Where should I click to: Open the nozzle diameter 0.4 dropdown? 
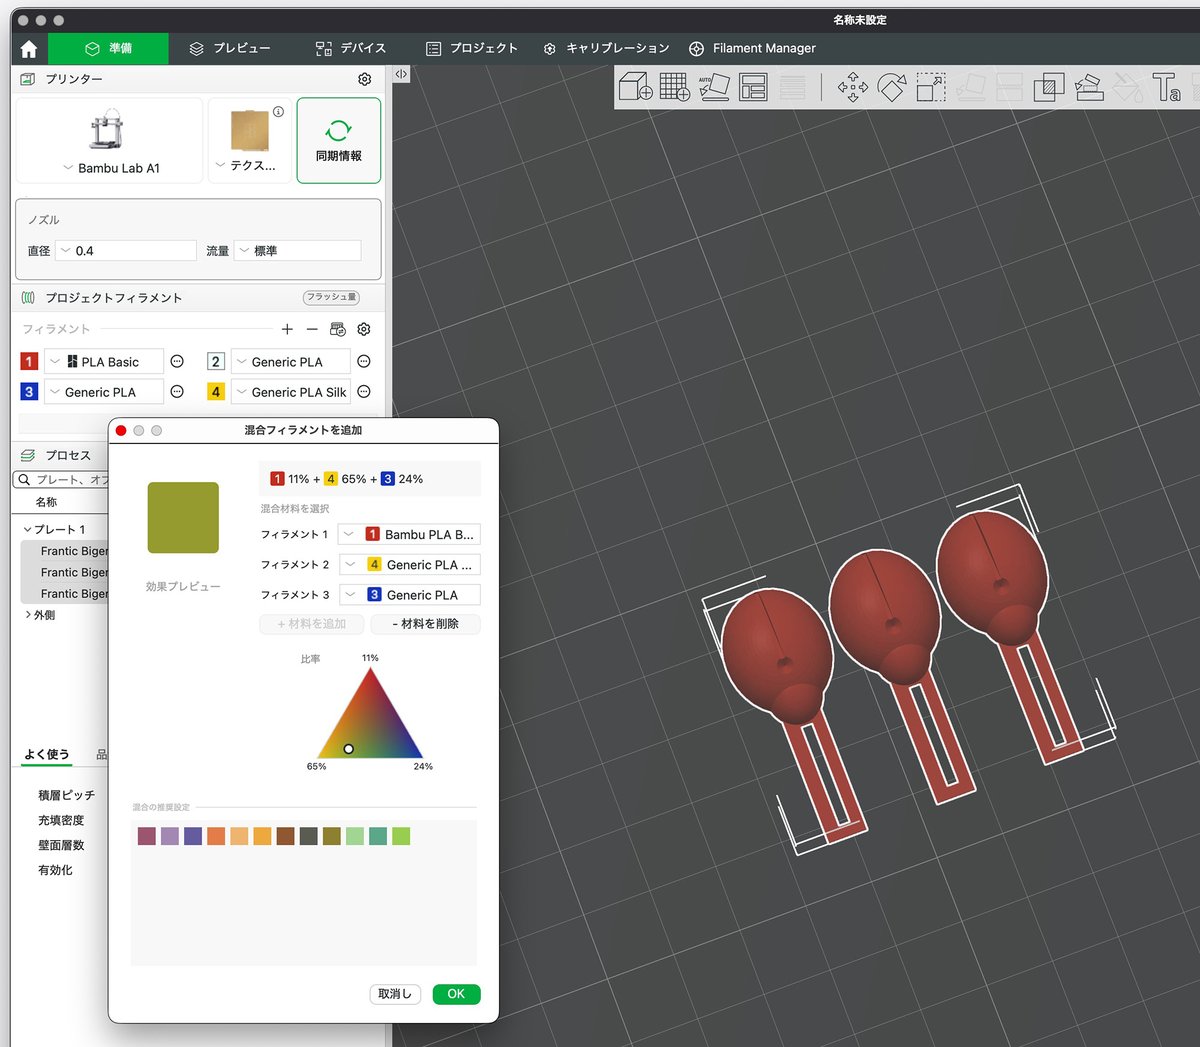(x=126, y=251)
